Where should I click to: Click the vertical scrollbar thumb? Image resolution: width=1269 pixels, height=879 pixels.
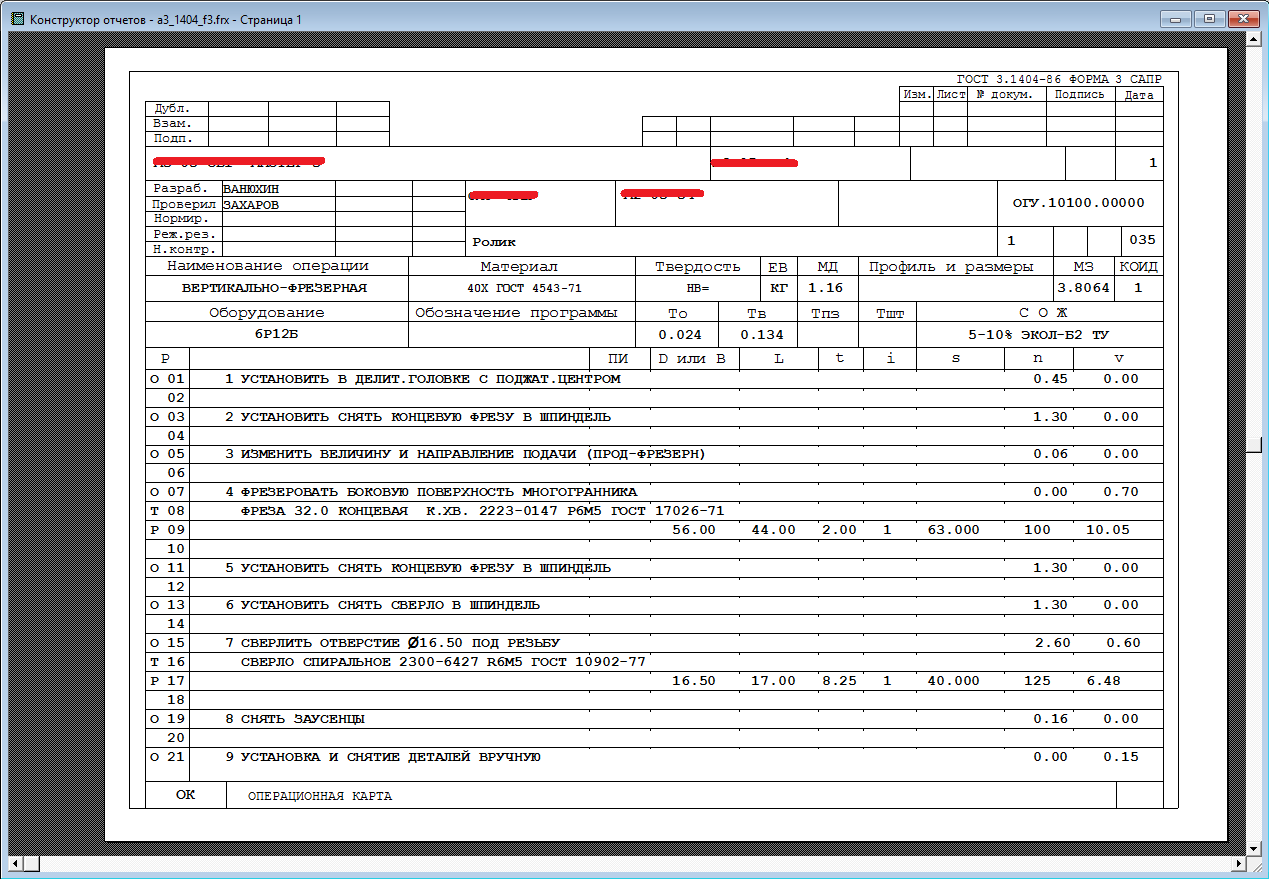pos(1255,445)
